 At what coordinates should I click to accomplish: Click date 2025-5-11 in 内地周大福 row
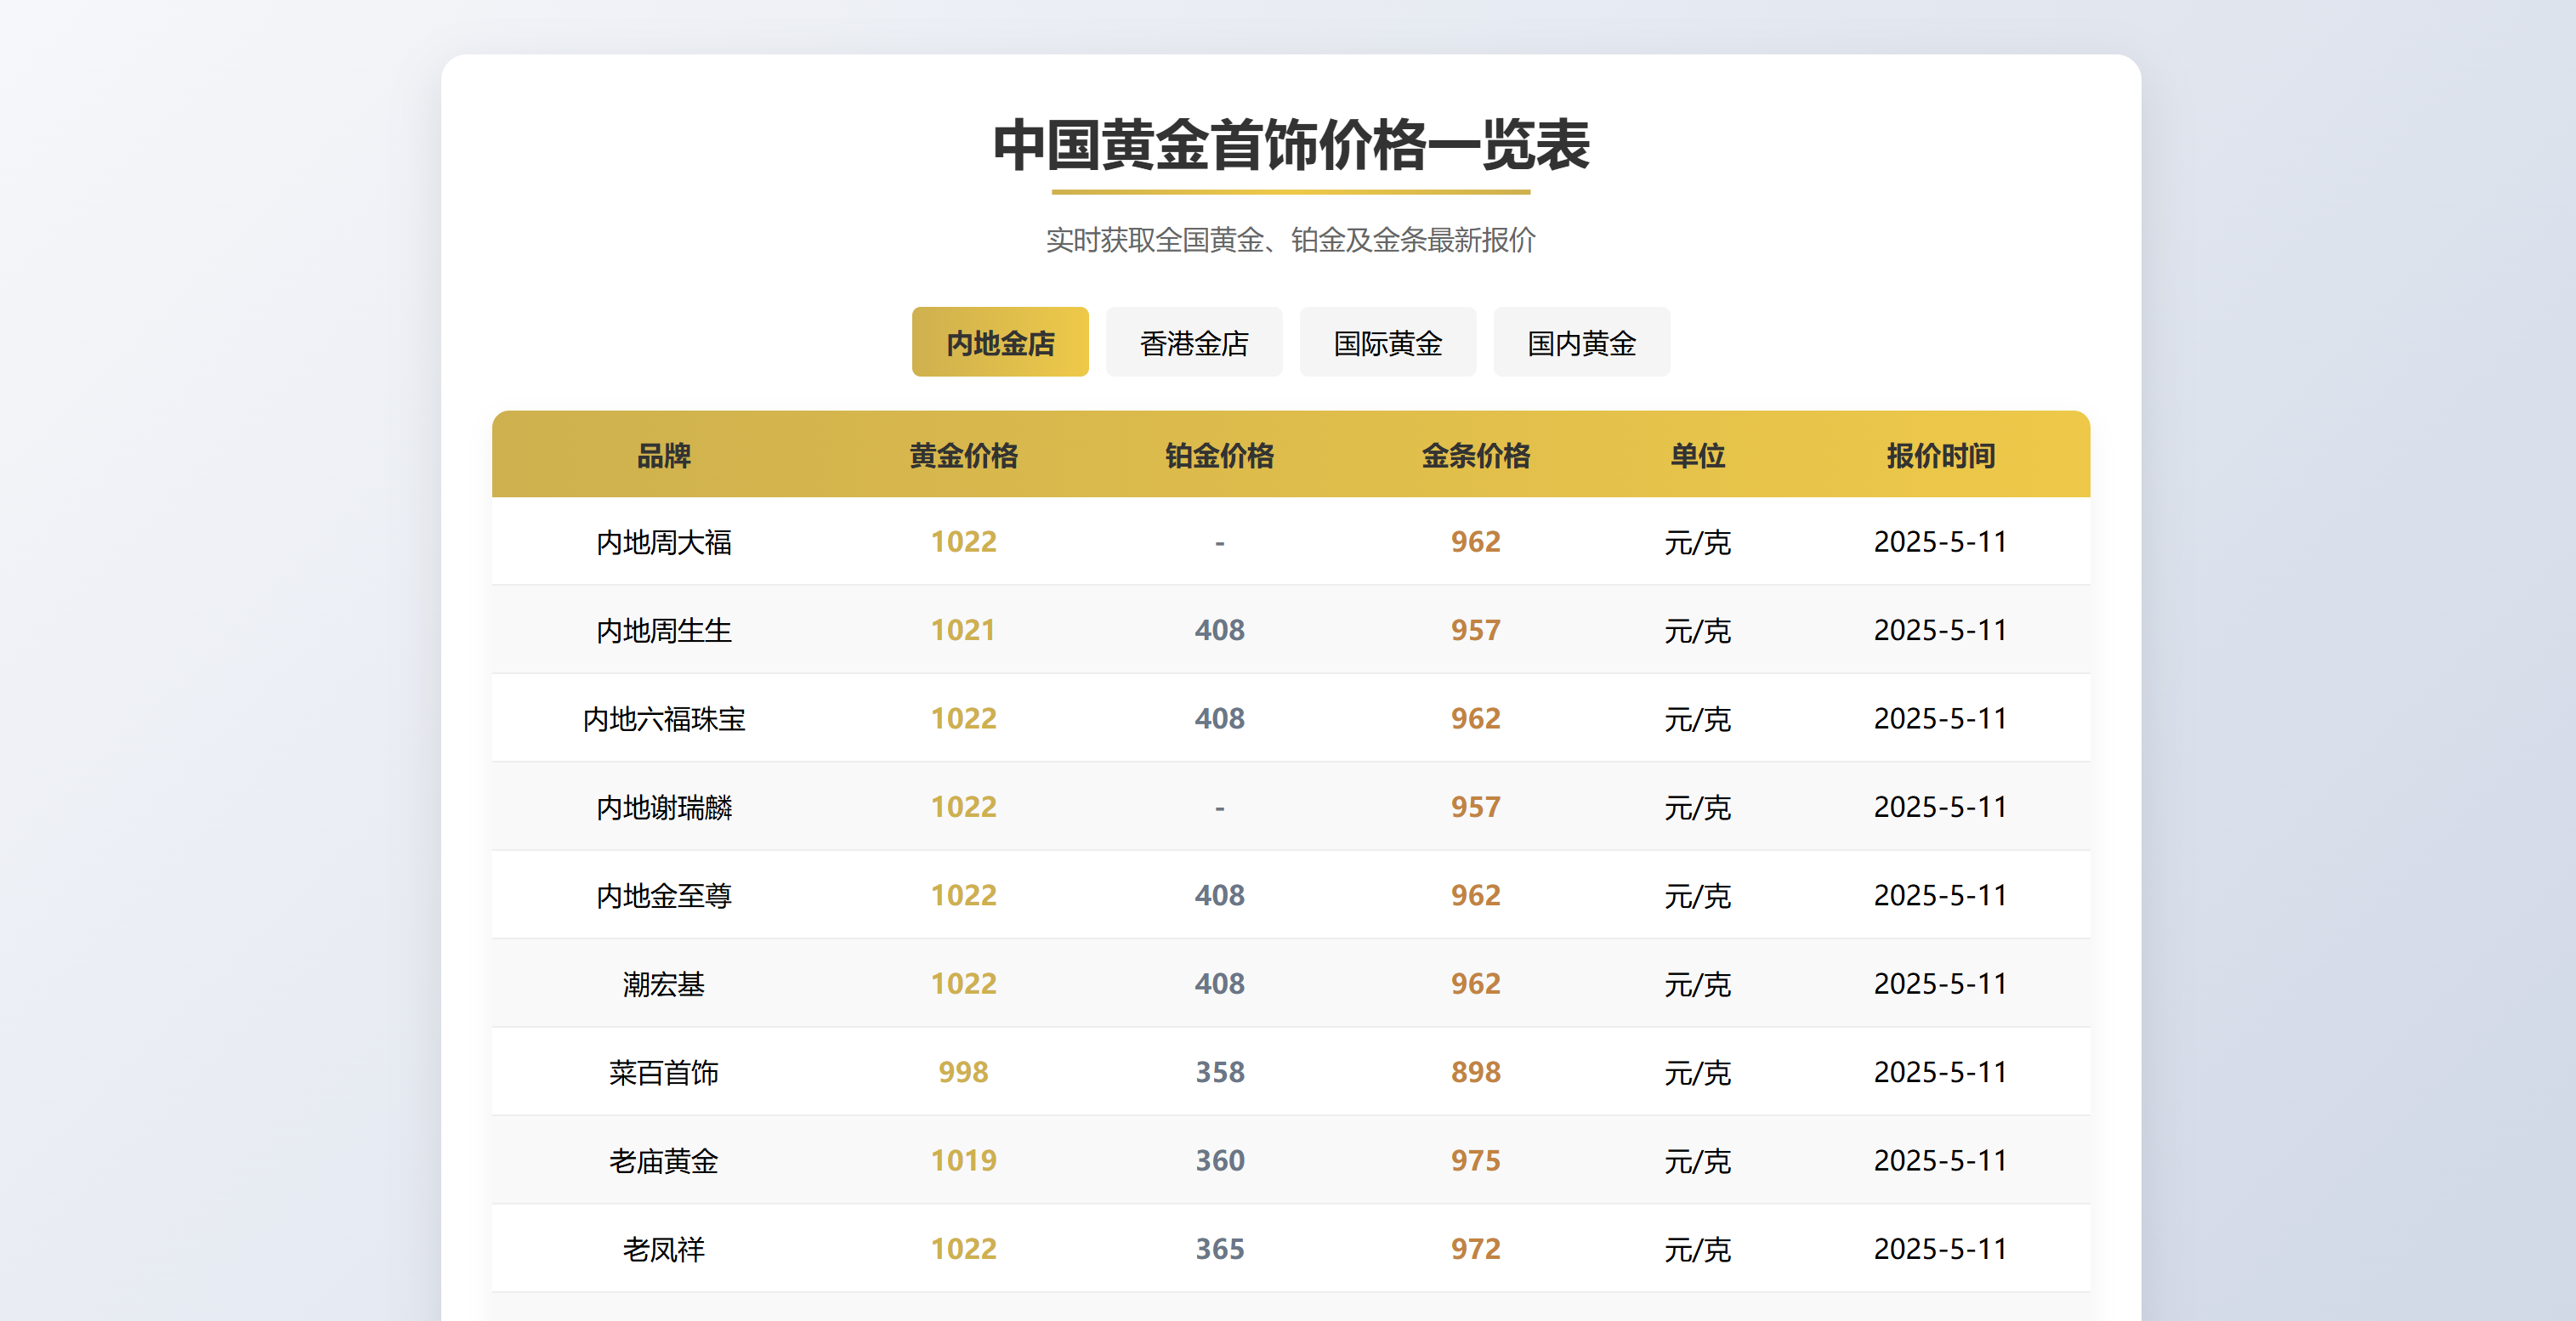1941,542
